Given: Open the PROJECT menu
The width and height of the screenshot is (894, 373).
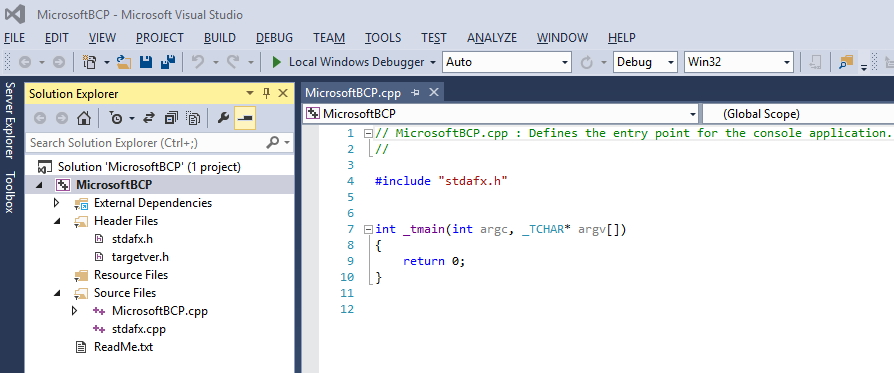Looking at the screenshot, I should pyautogui.click(x=160, y=38).
